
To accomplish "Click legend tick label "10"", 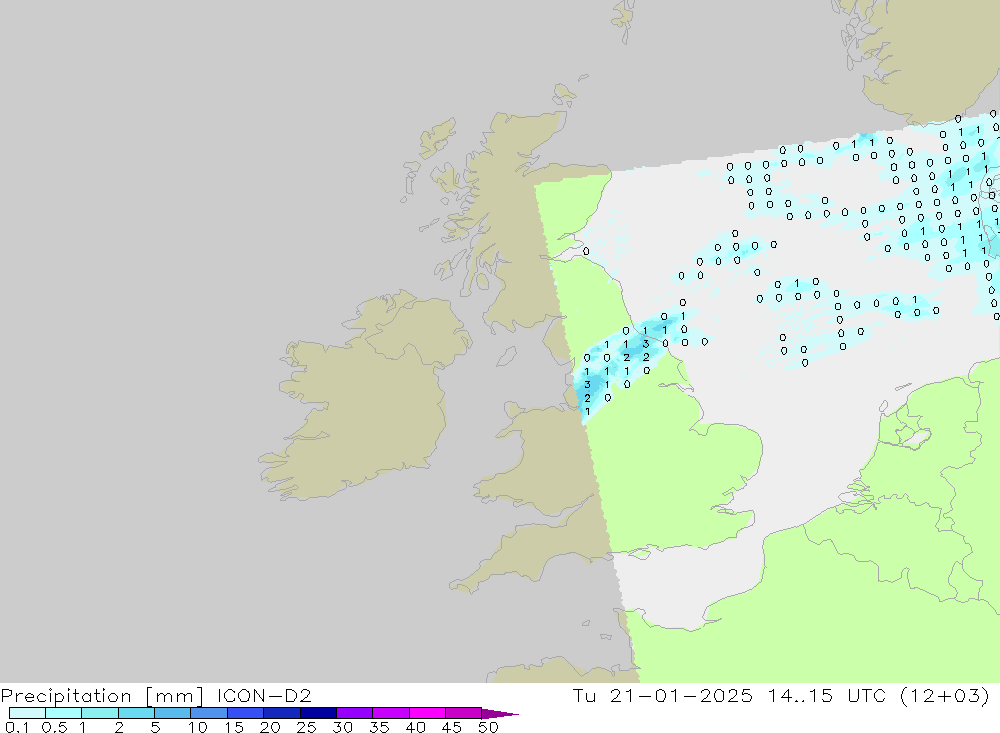I will pos(198,727).
